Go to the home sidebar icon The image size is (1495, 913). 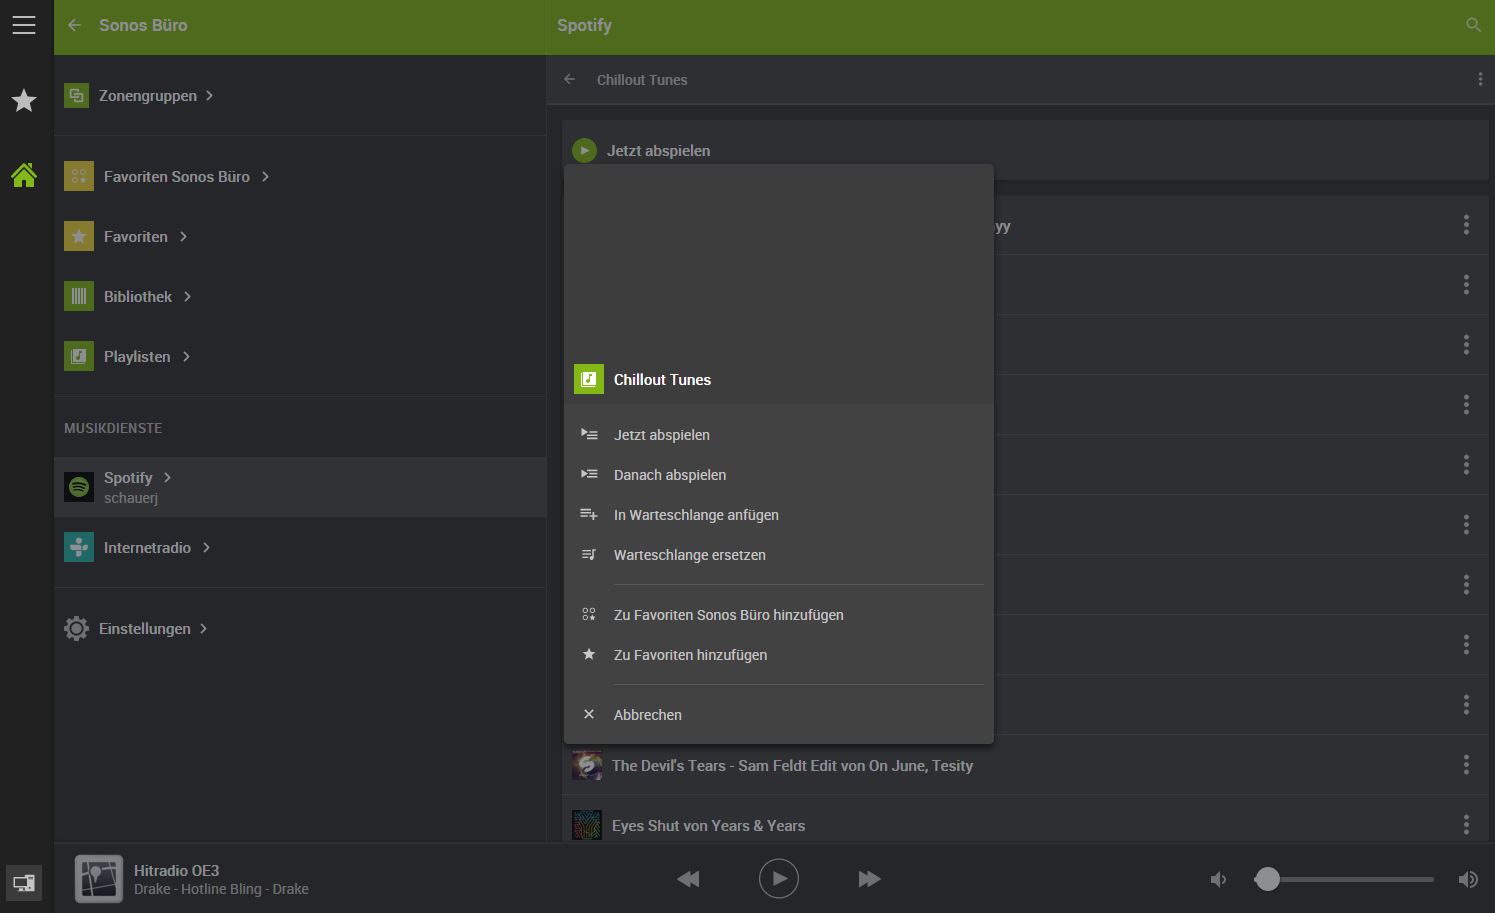tap(24, 175)
